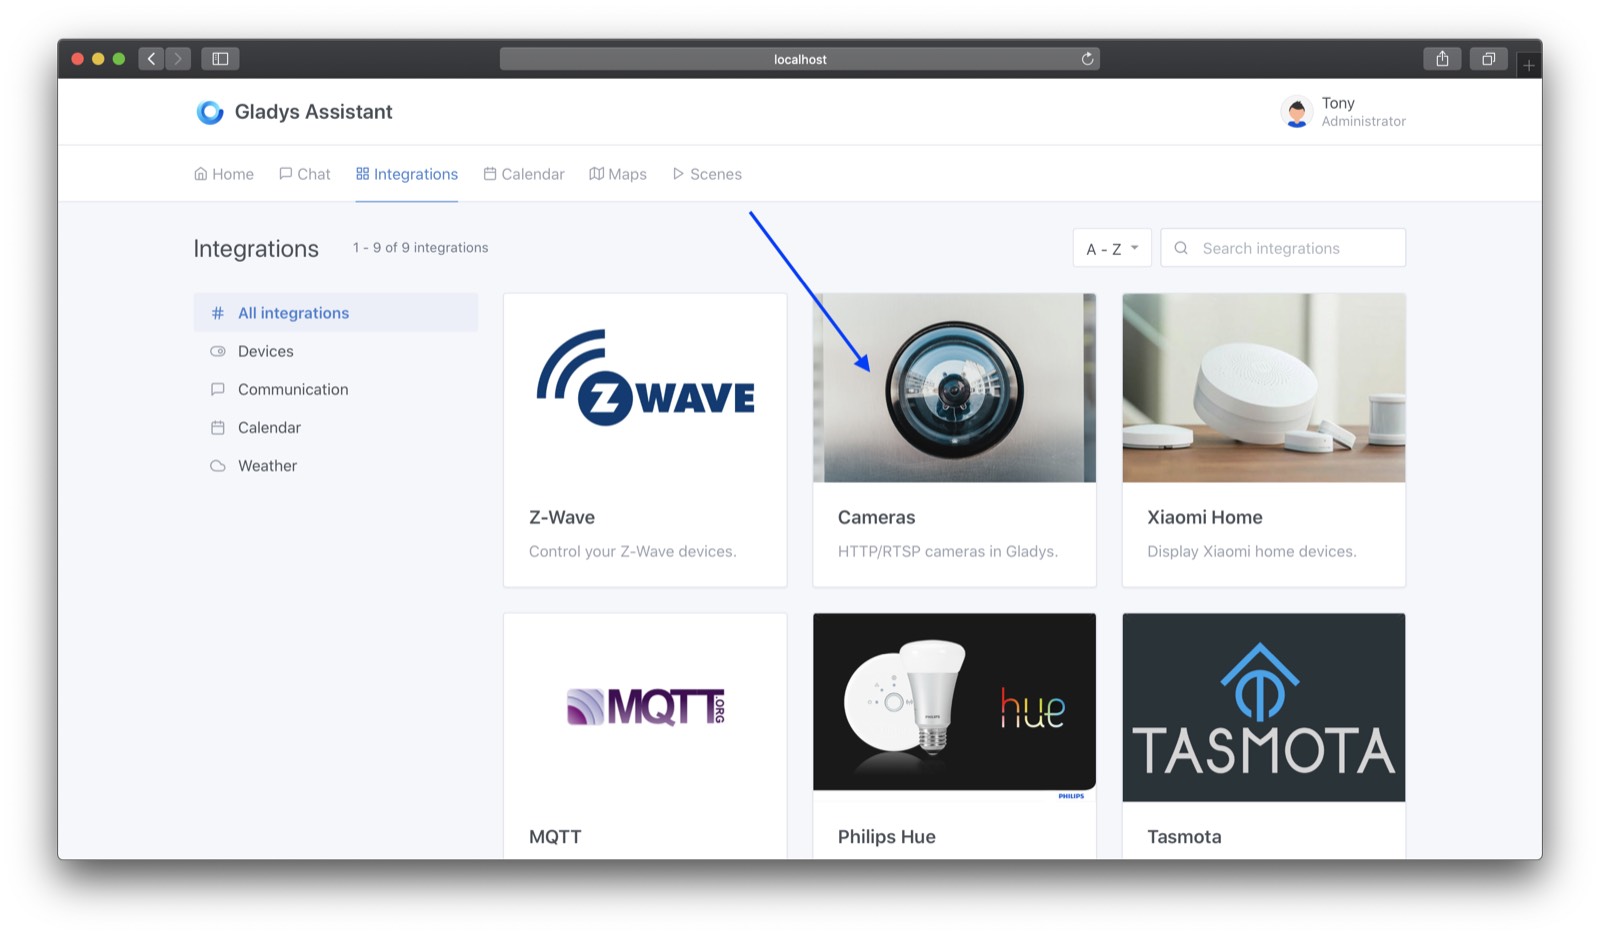Switch to the Chat tab
The width and height of the screenshot is (1600, 936).
pos(305,174)
